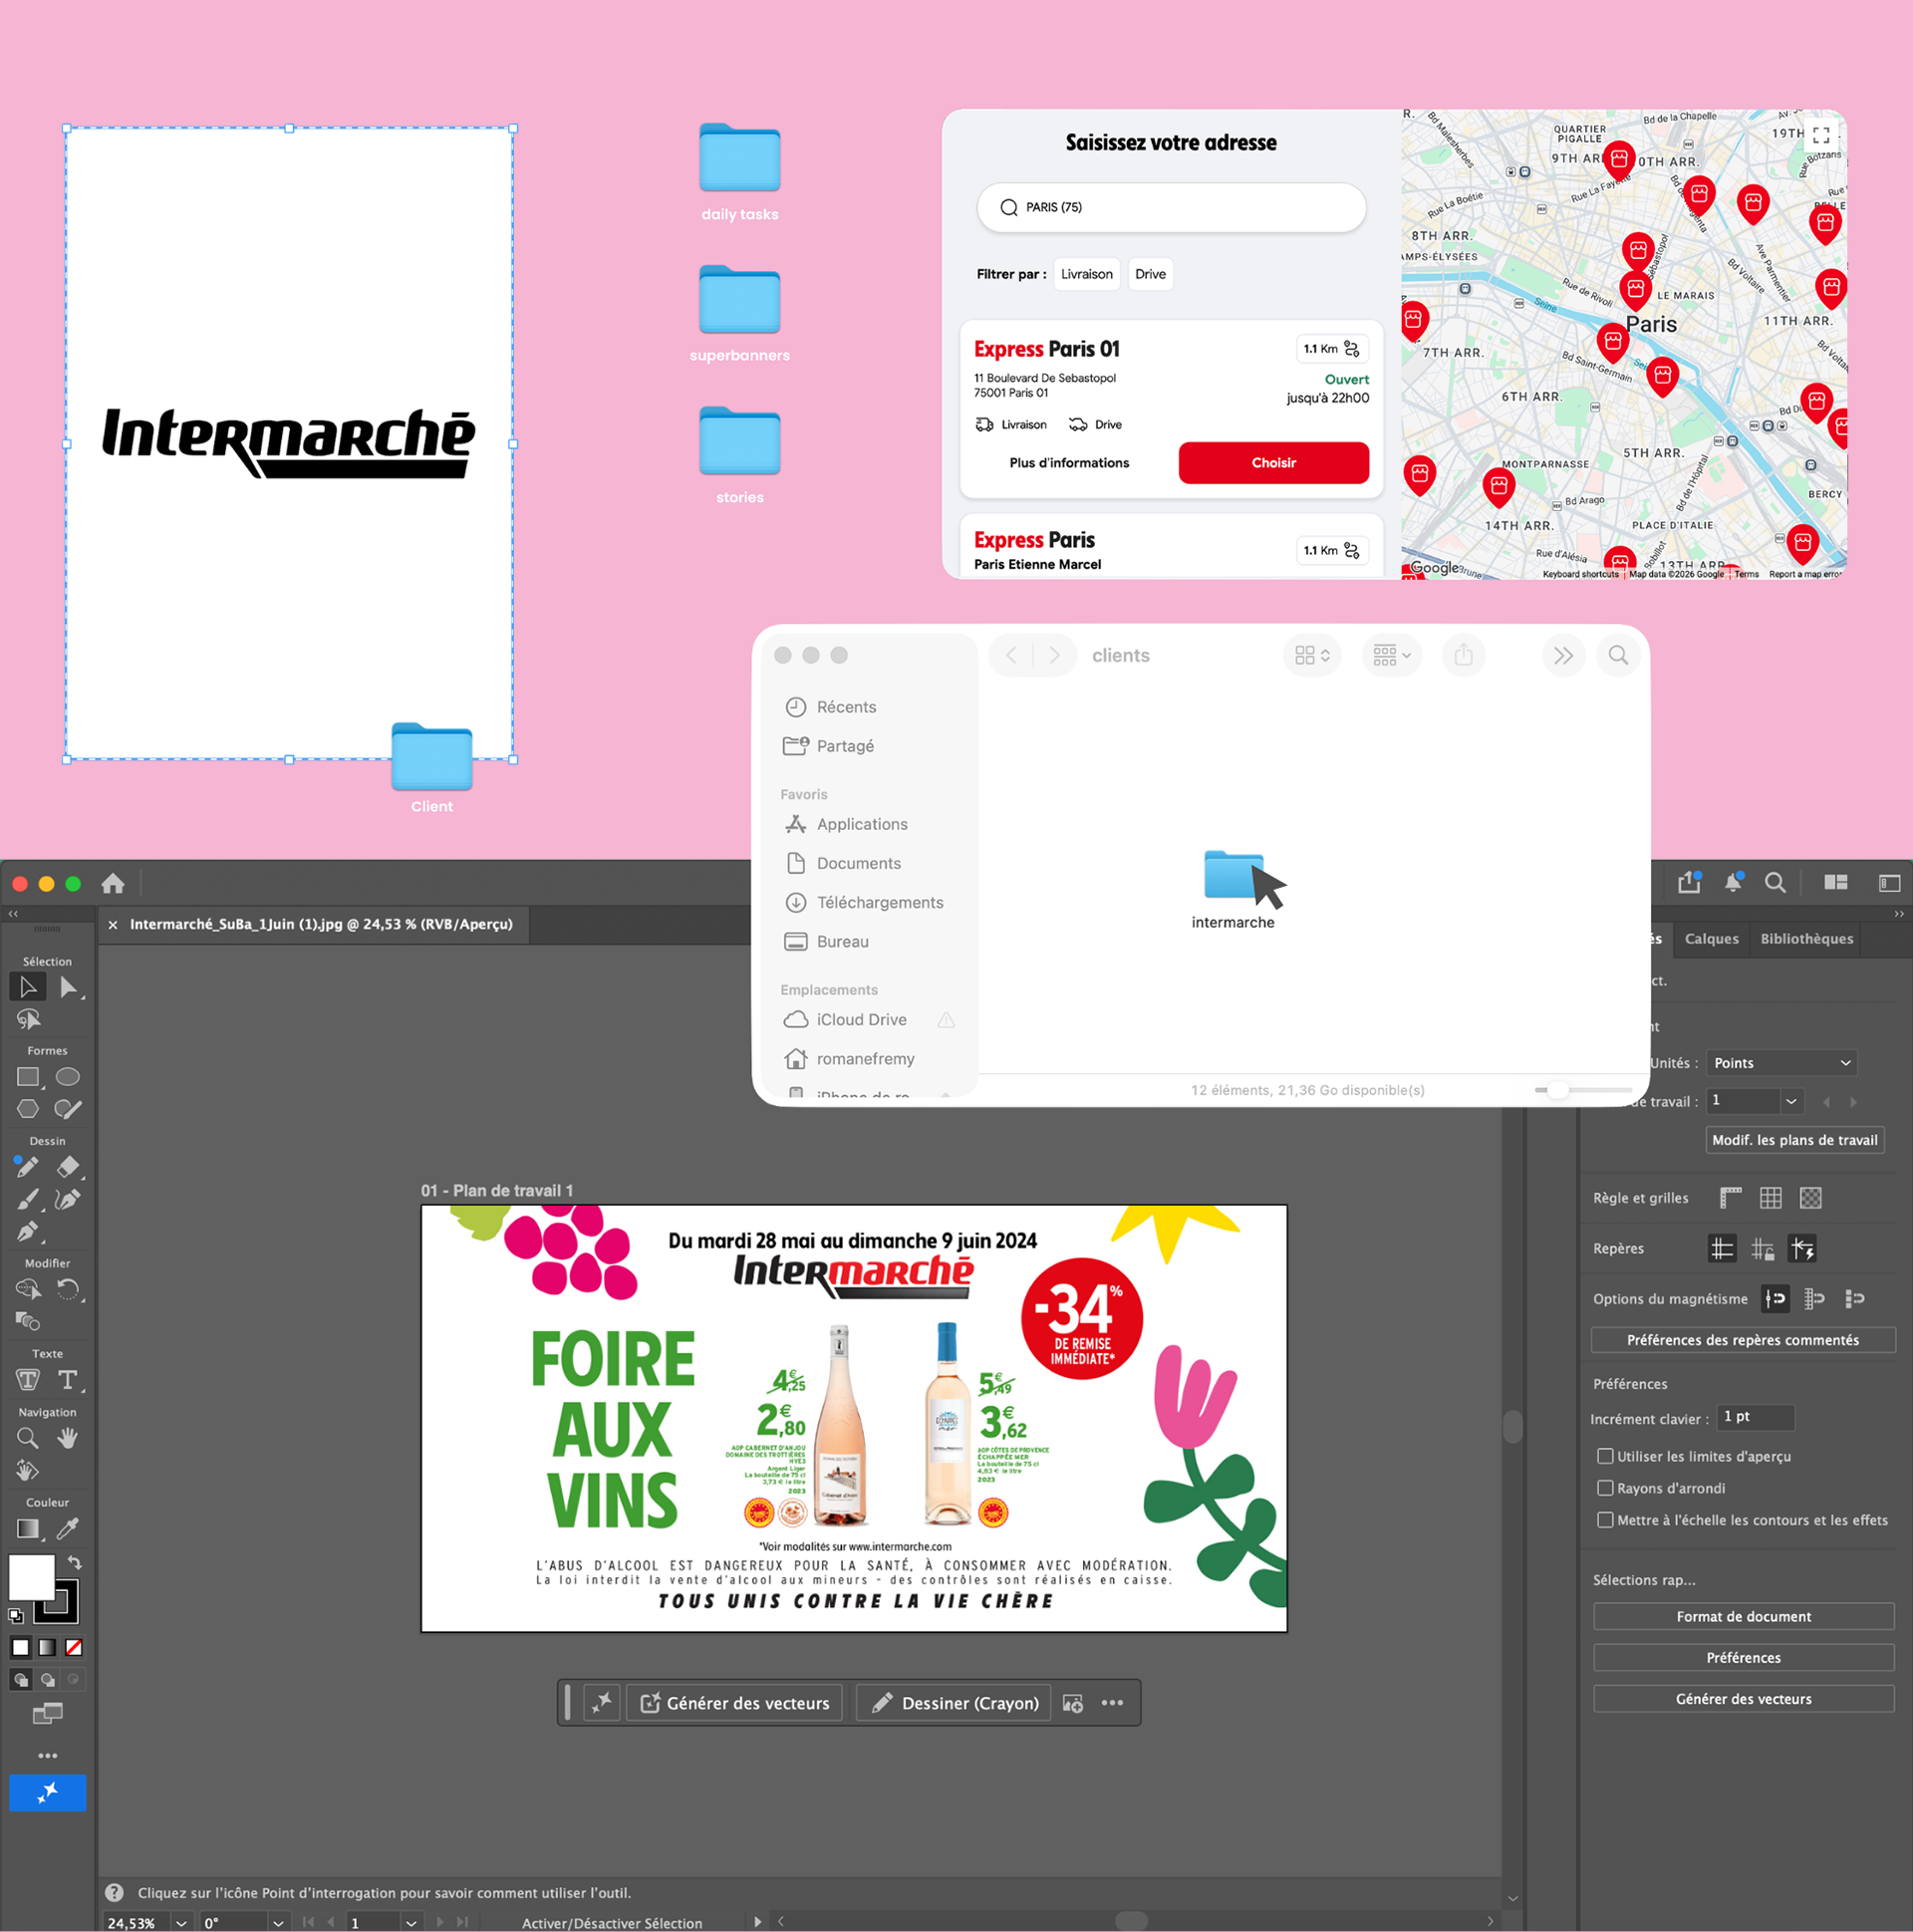Select the Zoom magnifier tool
This screenshot has width=1913, height=1932.
coord(28,1438)
